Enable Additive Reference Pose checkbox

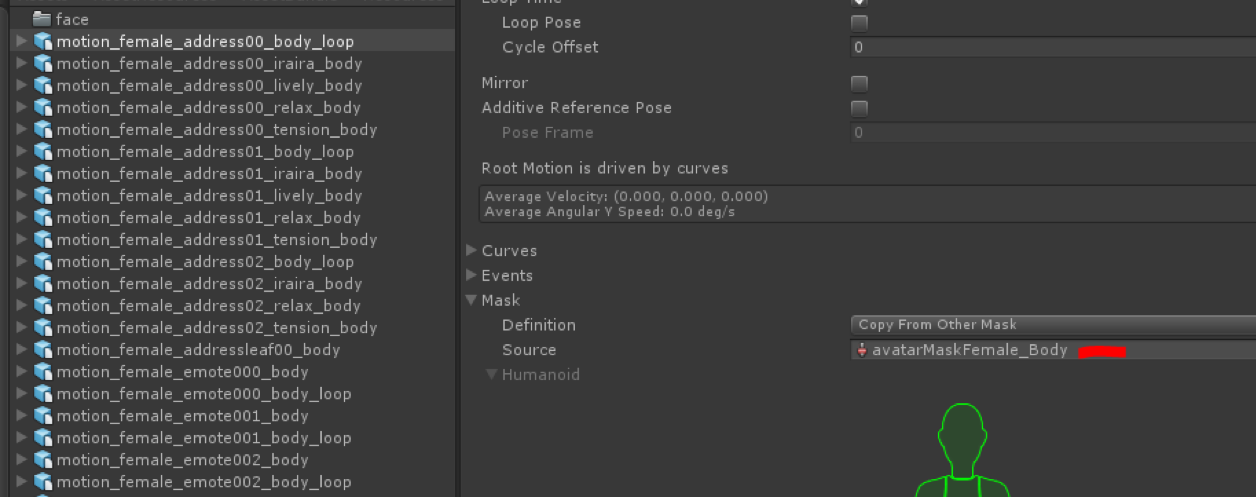coord(859,108)
